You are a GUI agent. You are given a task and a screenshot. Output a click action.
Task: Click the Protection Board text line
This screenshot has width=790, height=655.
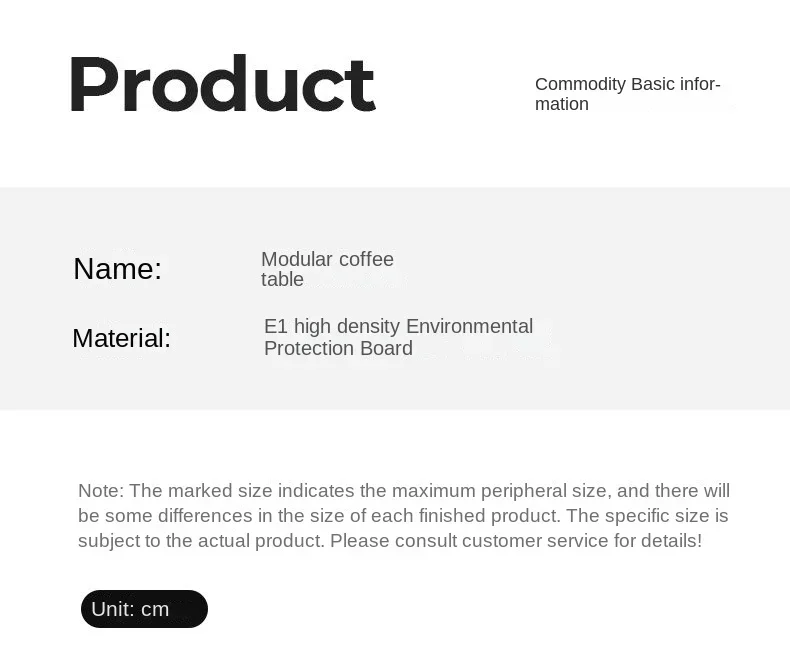tap(338, 349)
